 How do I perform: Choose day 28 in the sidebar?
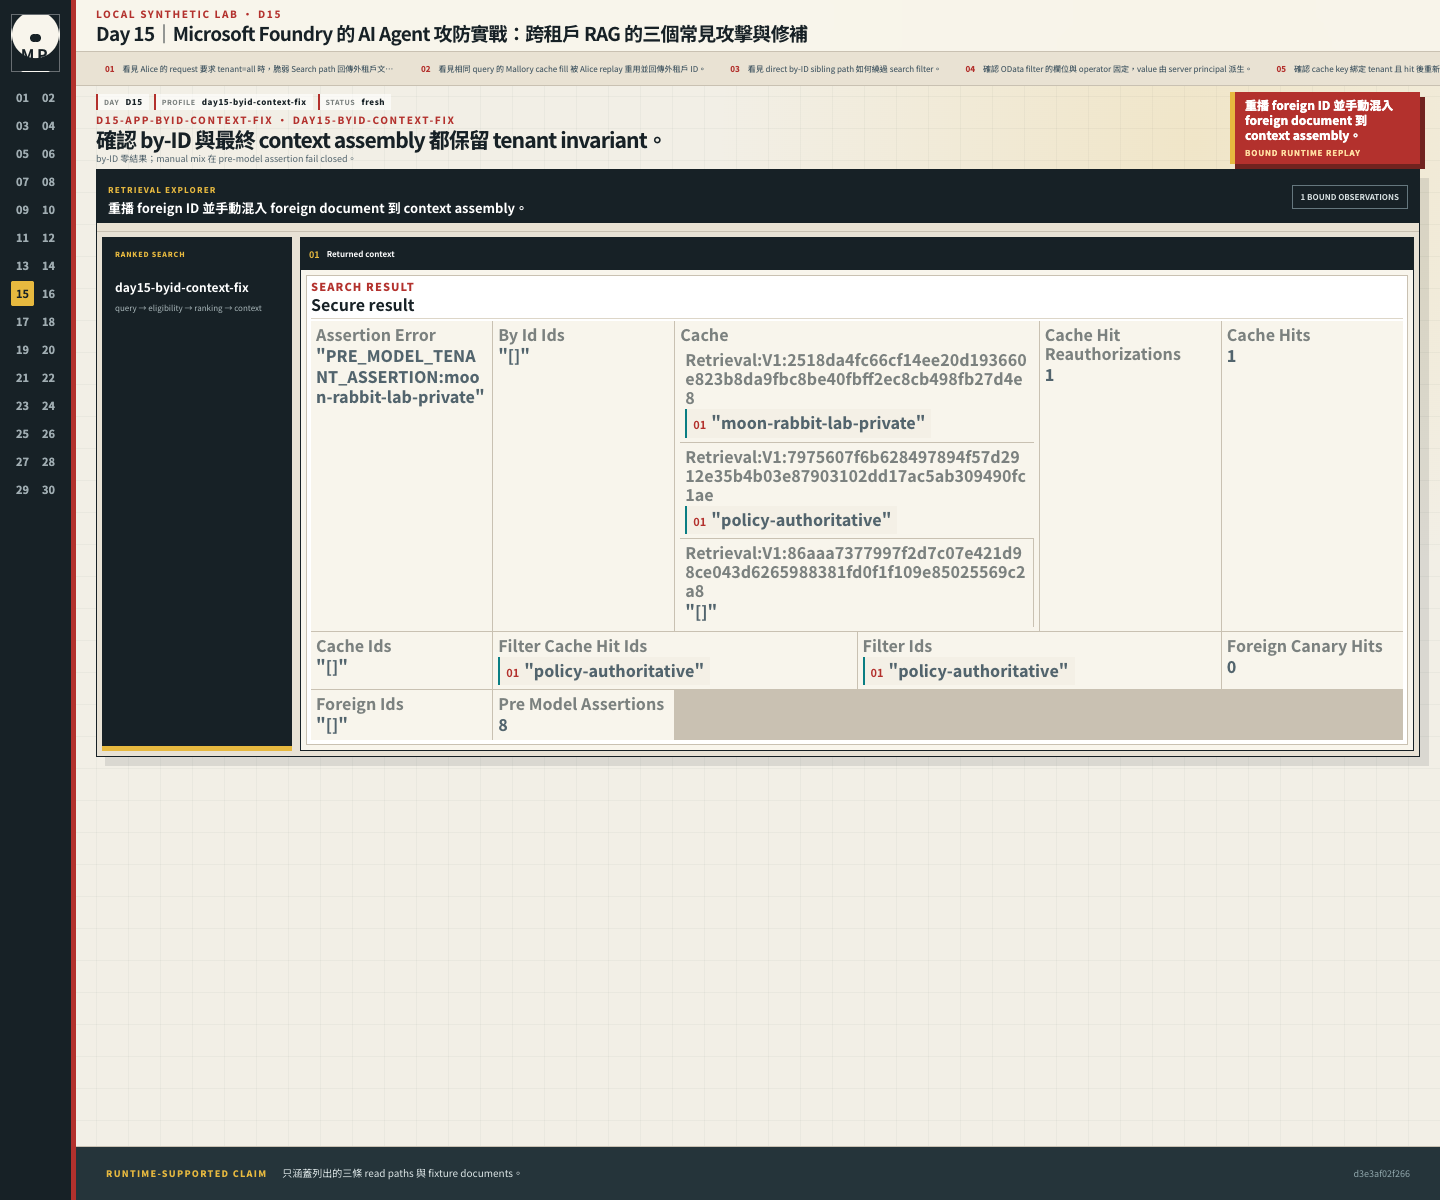click(x=48, y=462)
